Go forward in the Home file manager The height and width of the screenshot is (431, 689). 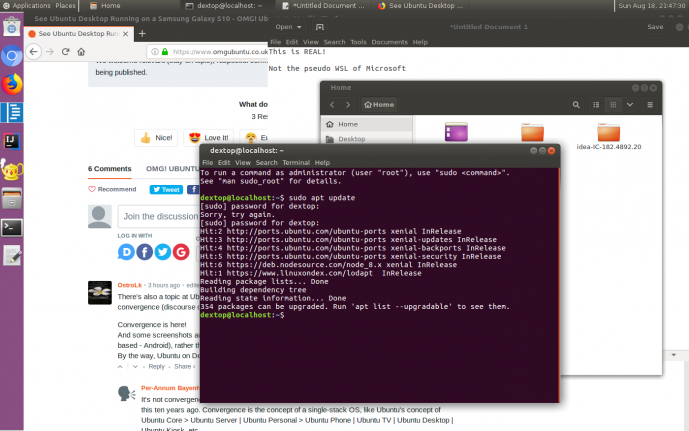point(348,105)
